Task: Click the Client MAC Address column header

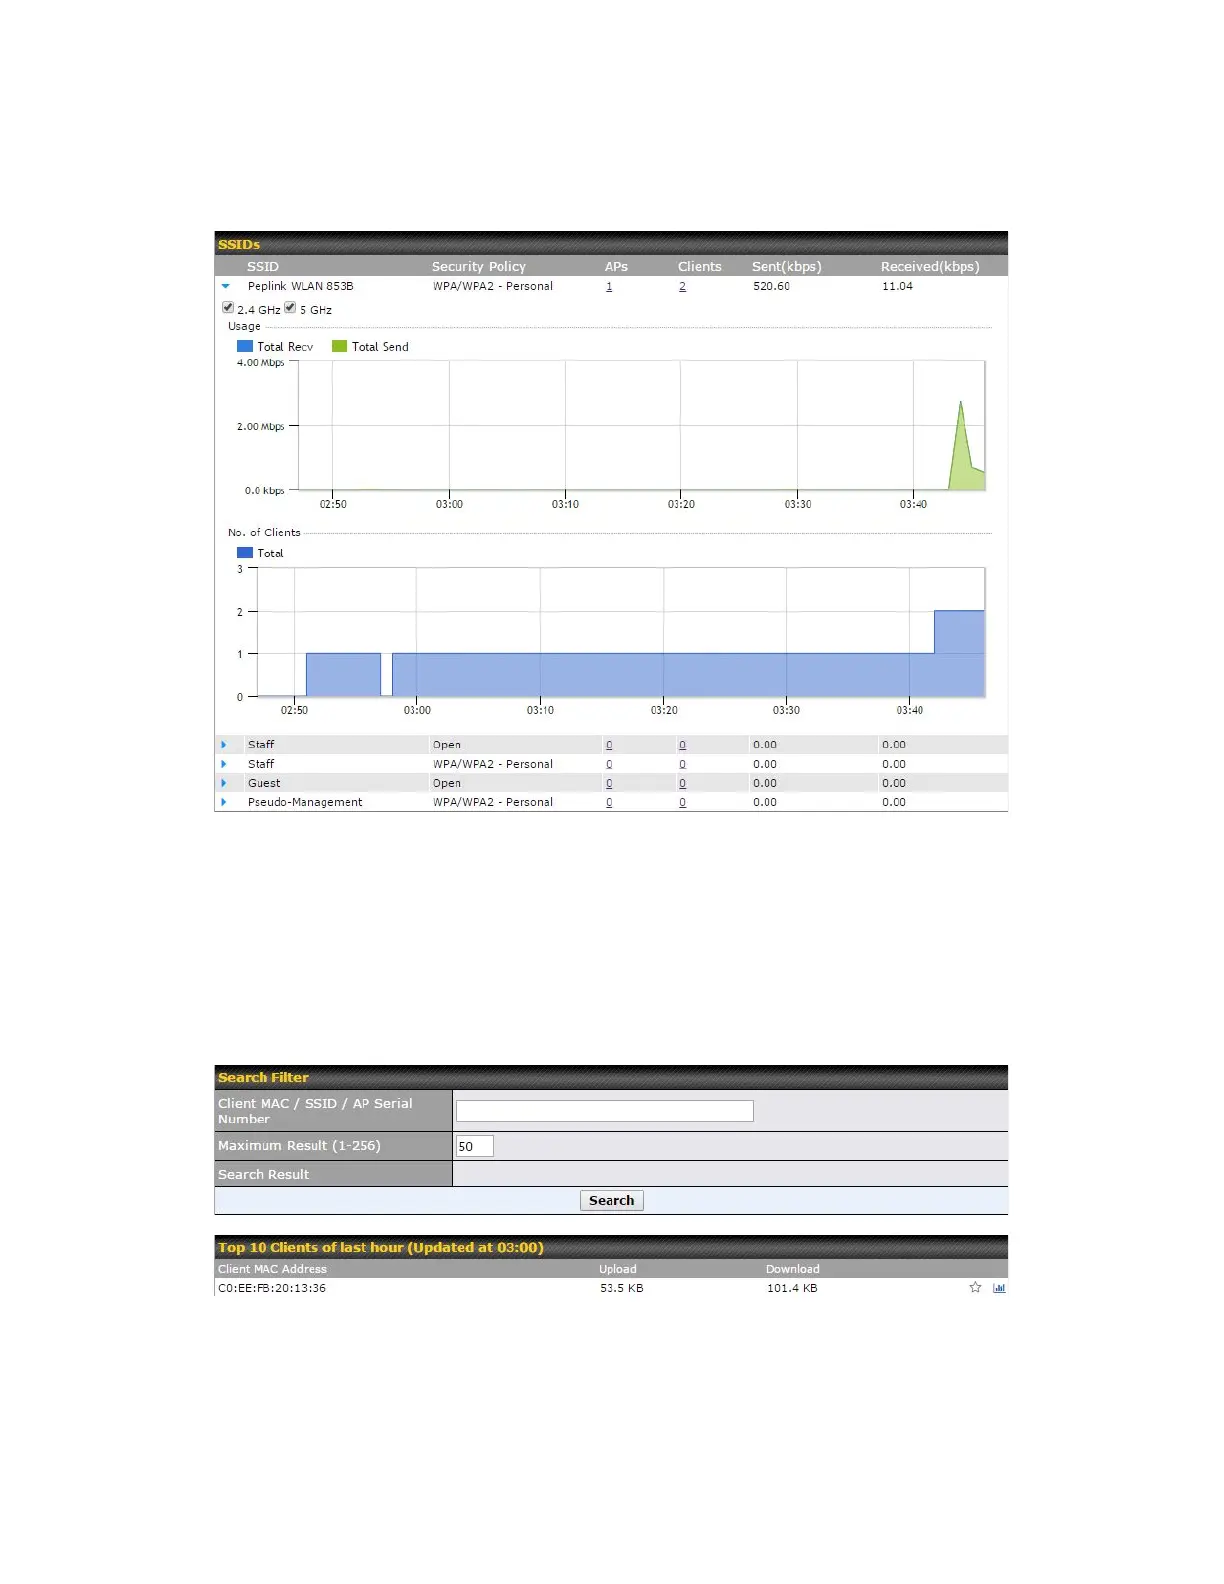Action: (272, 1269)
